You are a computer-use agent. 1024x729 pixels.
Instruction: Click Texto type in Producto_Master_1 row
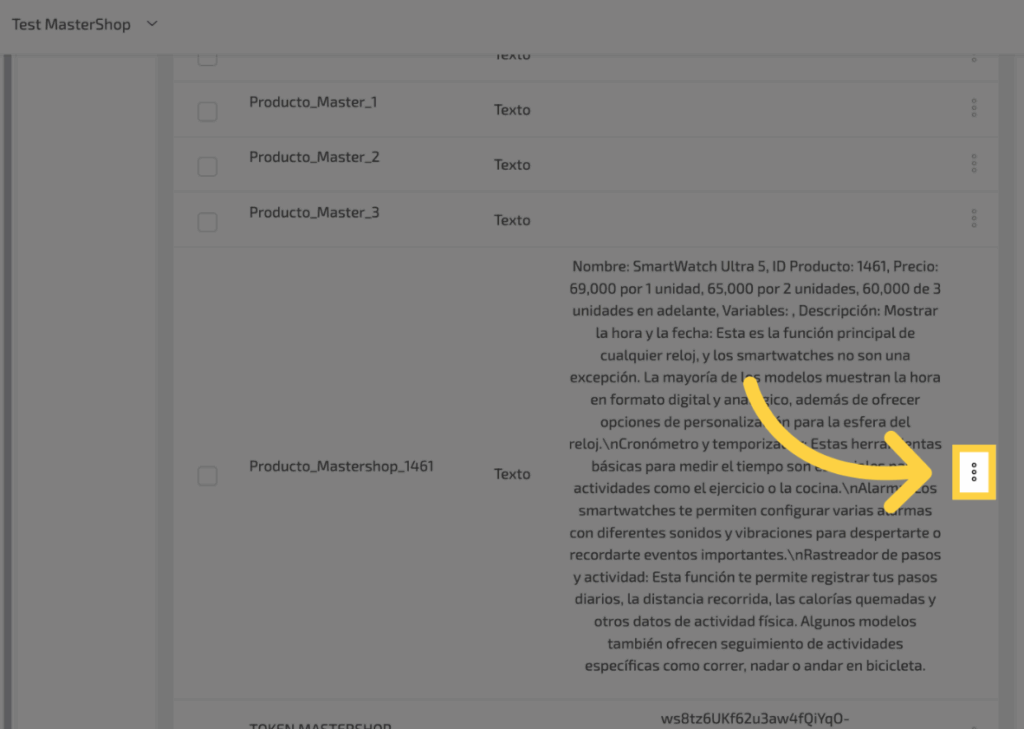click(512, 110)
